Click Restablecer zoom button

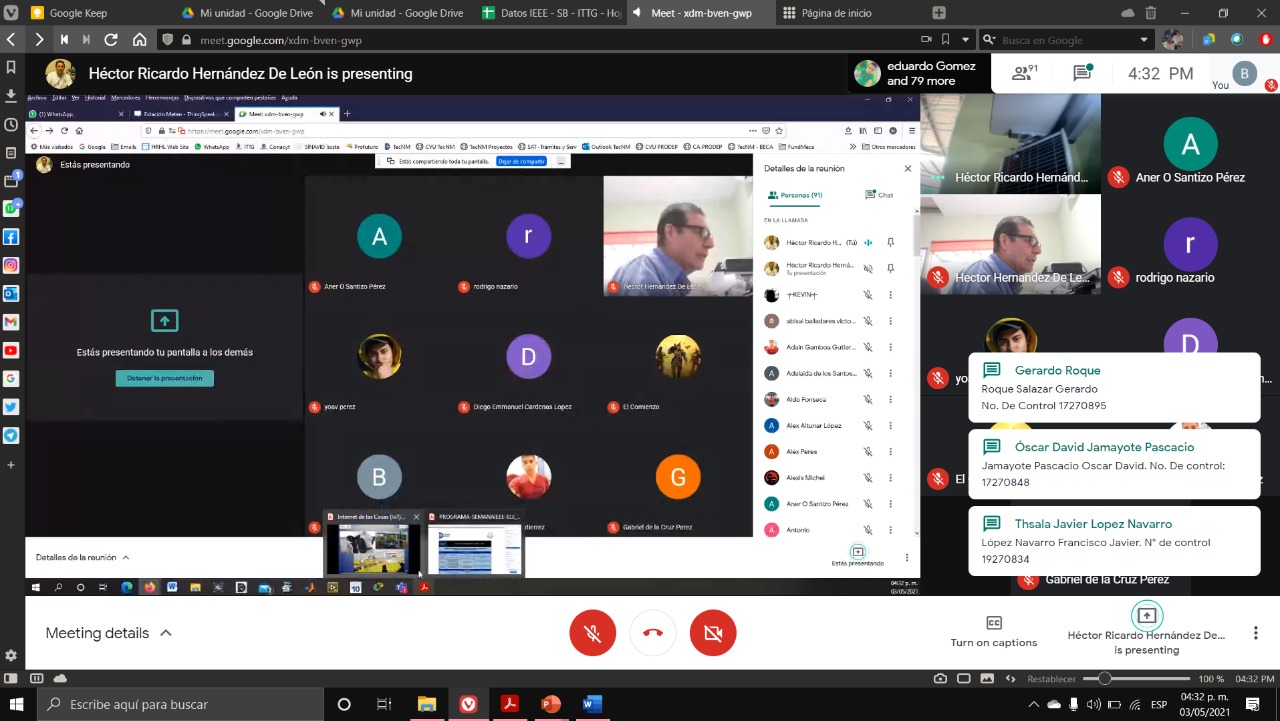click(x=1051, y=679)
